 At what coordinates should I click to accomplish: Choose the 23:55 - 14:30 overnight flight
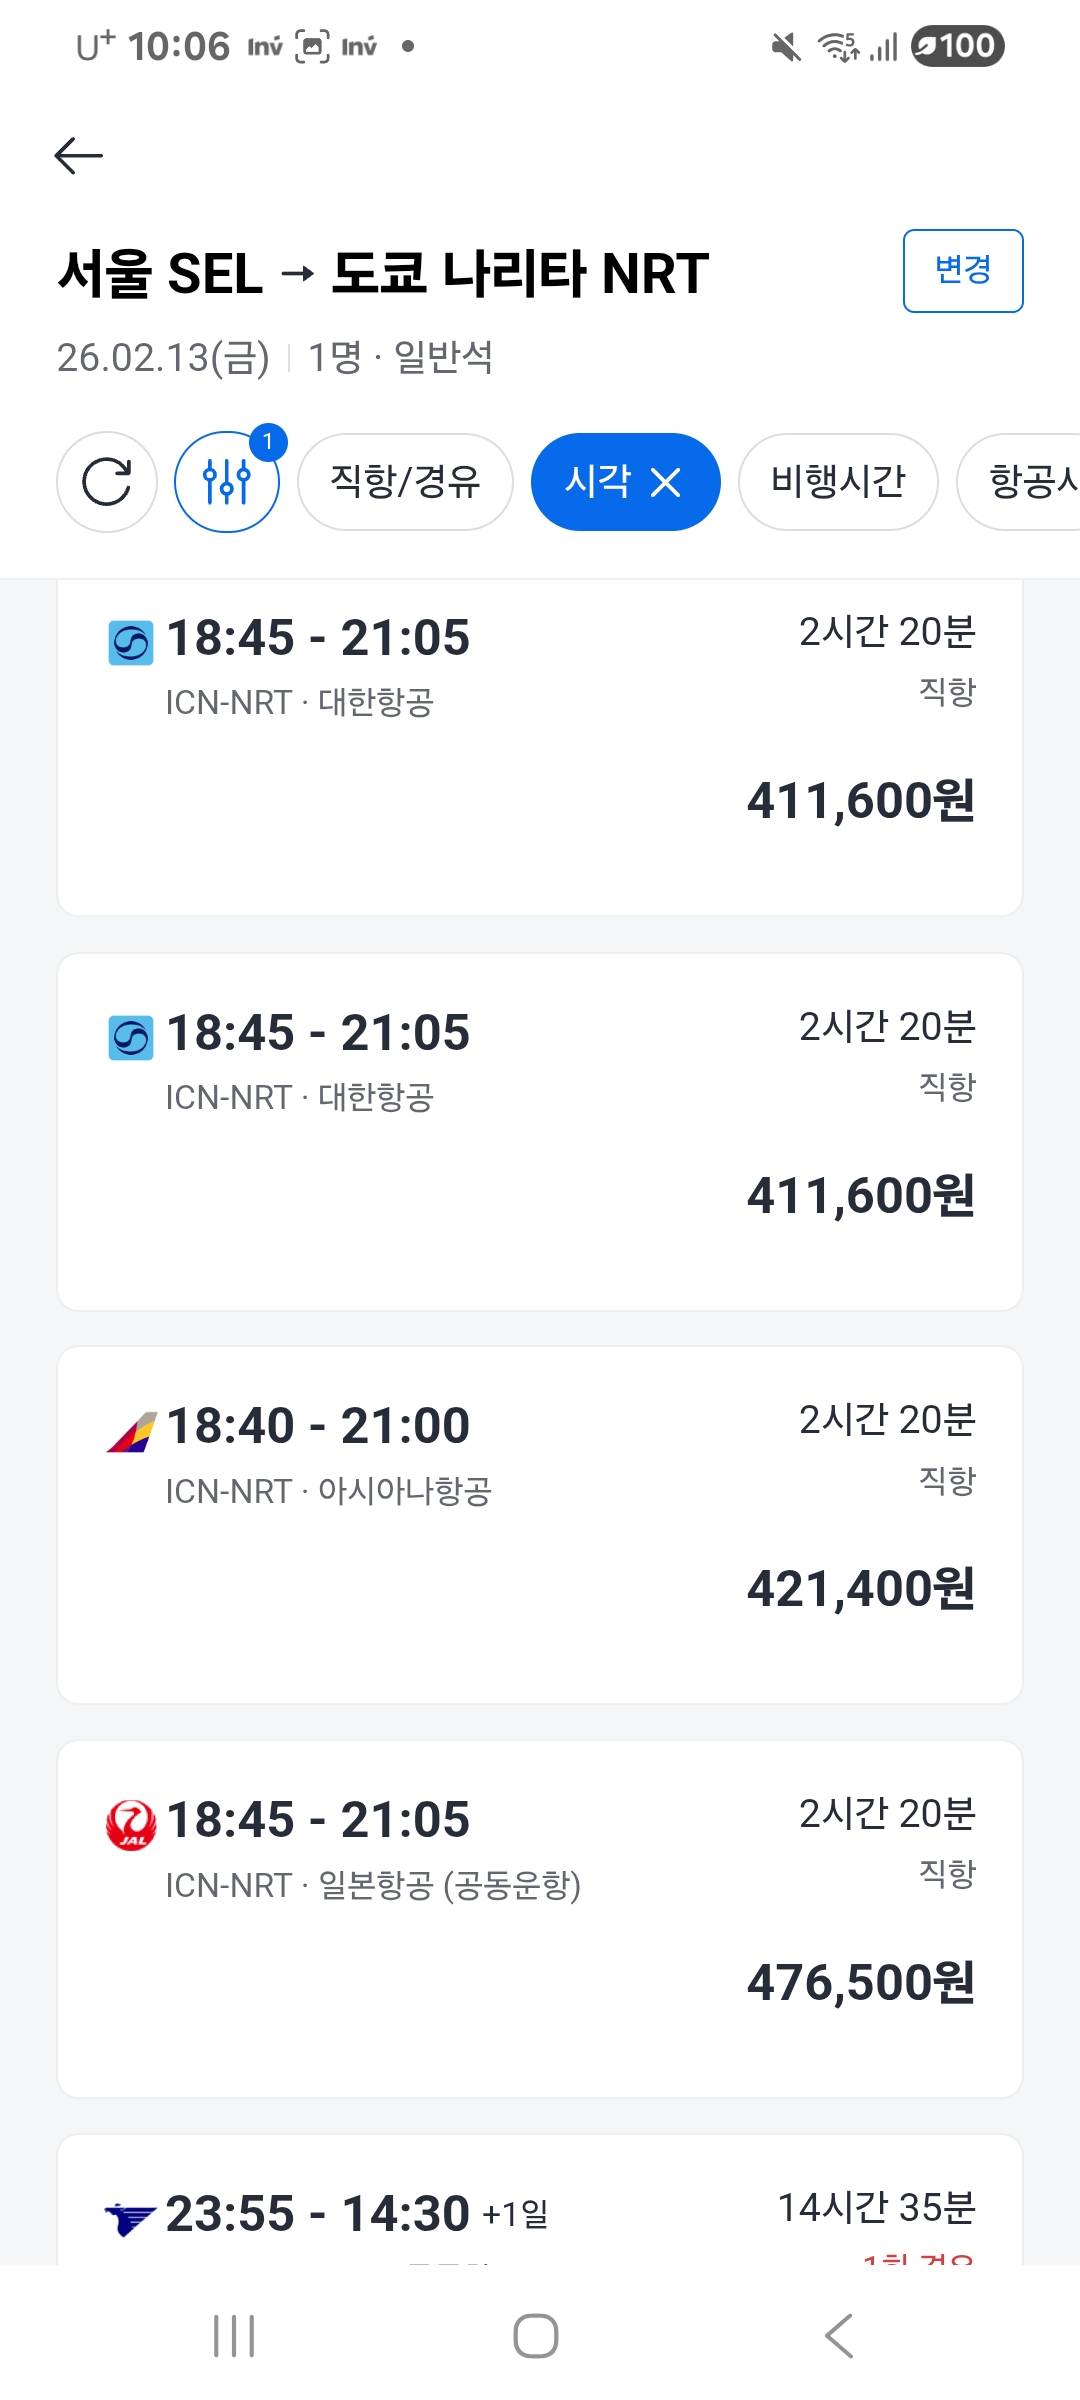[540, 2210]
